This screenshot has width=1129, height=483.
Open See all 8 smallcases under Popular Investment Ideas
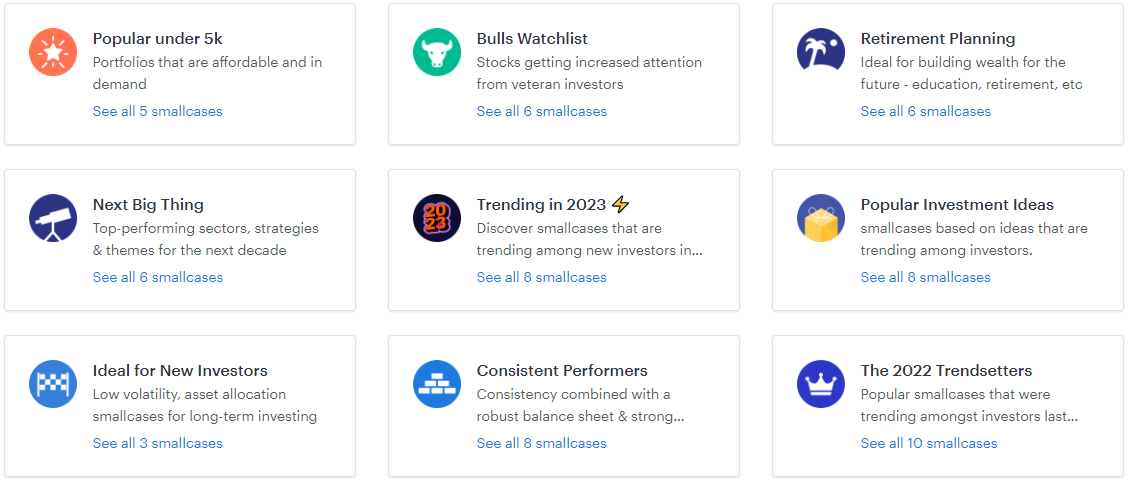pos(925,277)
